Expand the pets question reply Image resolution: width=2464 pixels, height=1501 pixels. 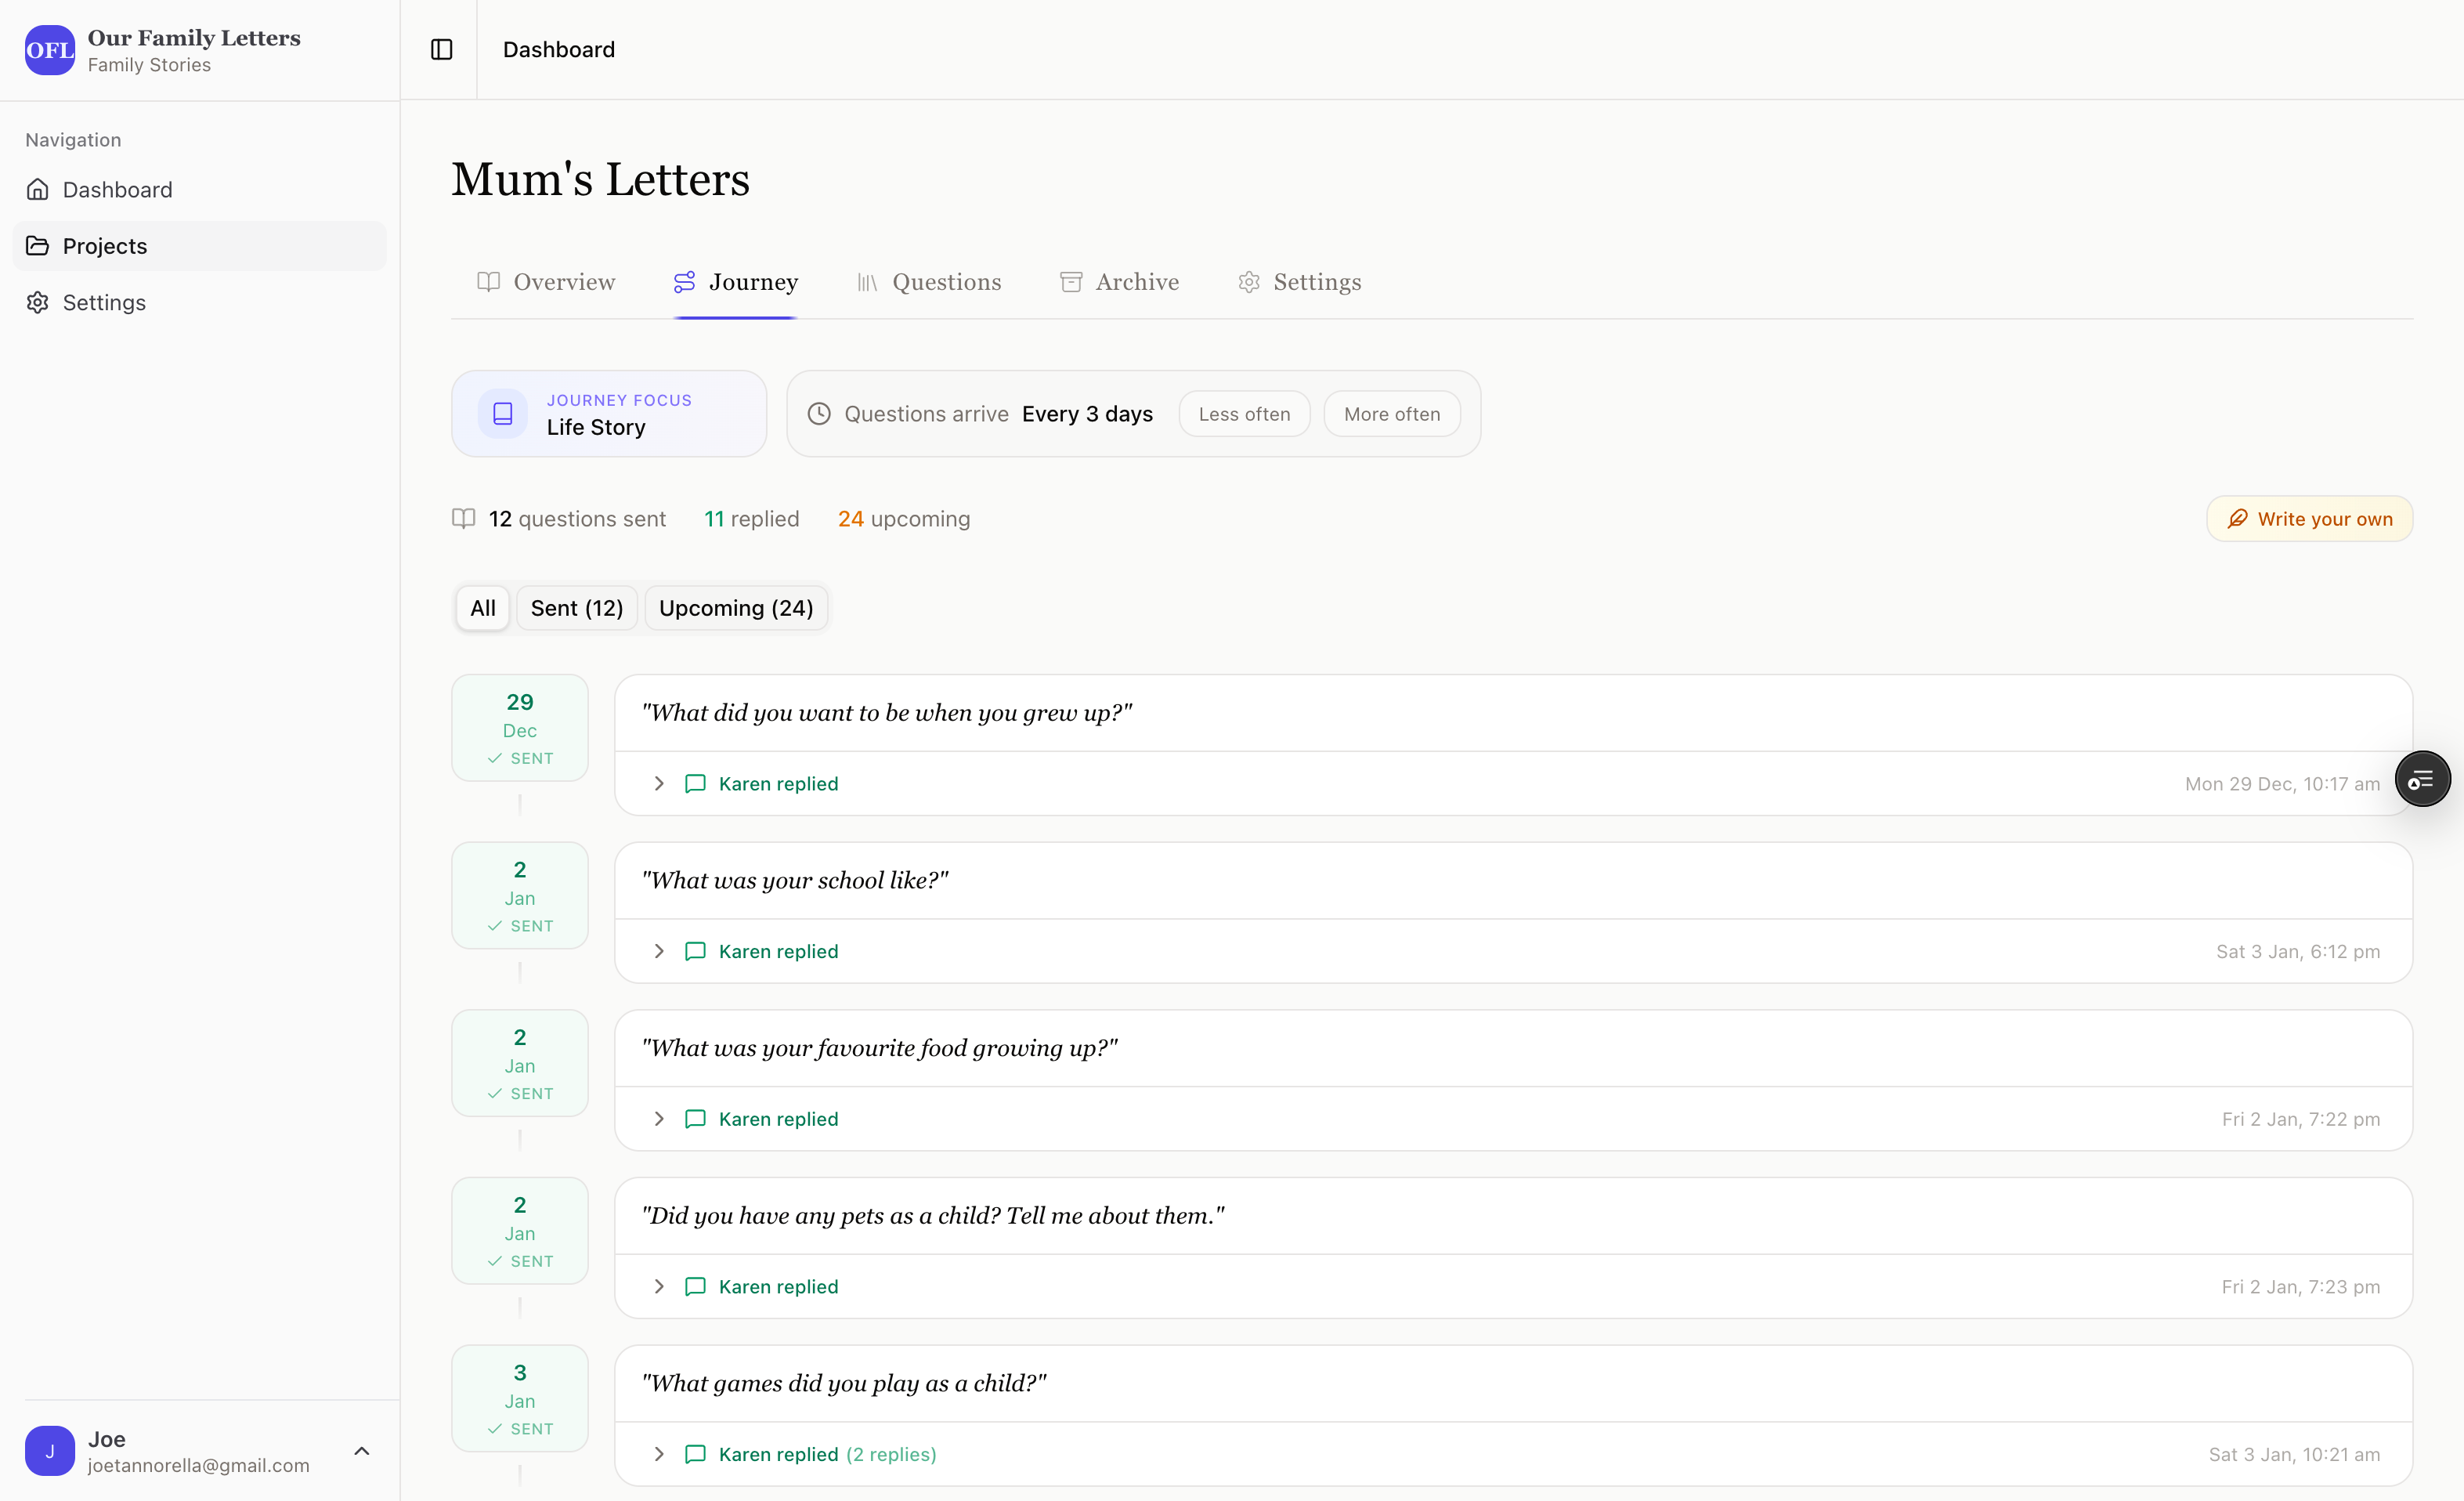(659, 1286)
